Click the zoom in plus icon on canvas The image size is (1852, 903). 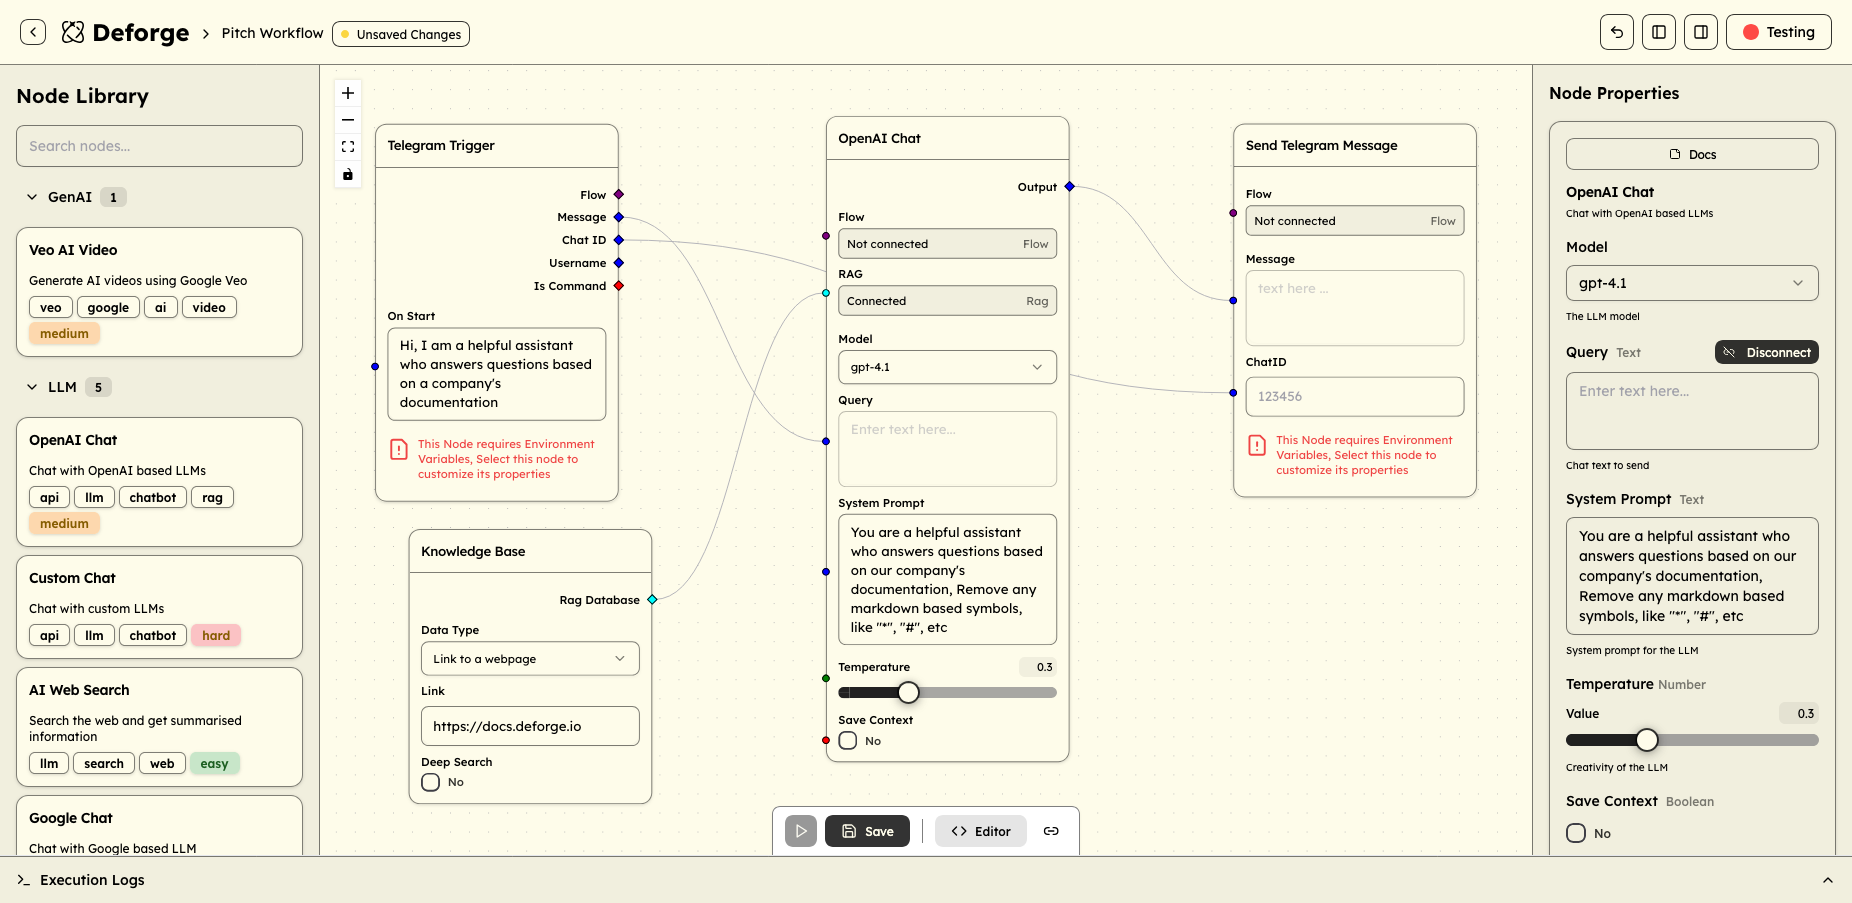pos(348,93)
